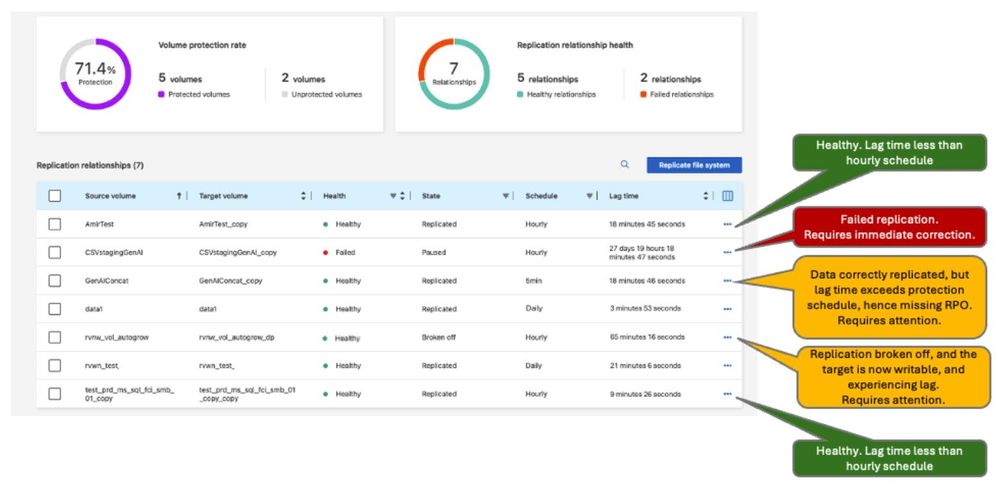Click the 7 Relationships donut chart
998x488 pixels.
click(453, 74)
